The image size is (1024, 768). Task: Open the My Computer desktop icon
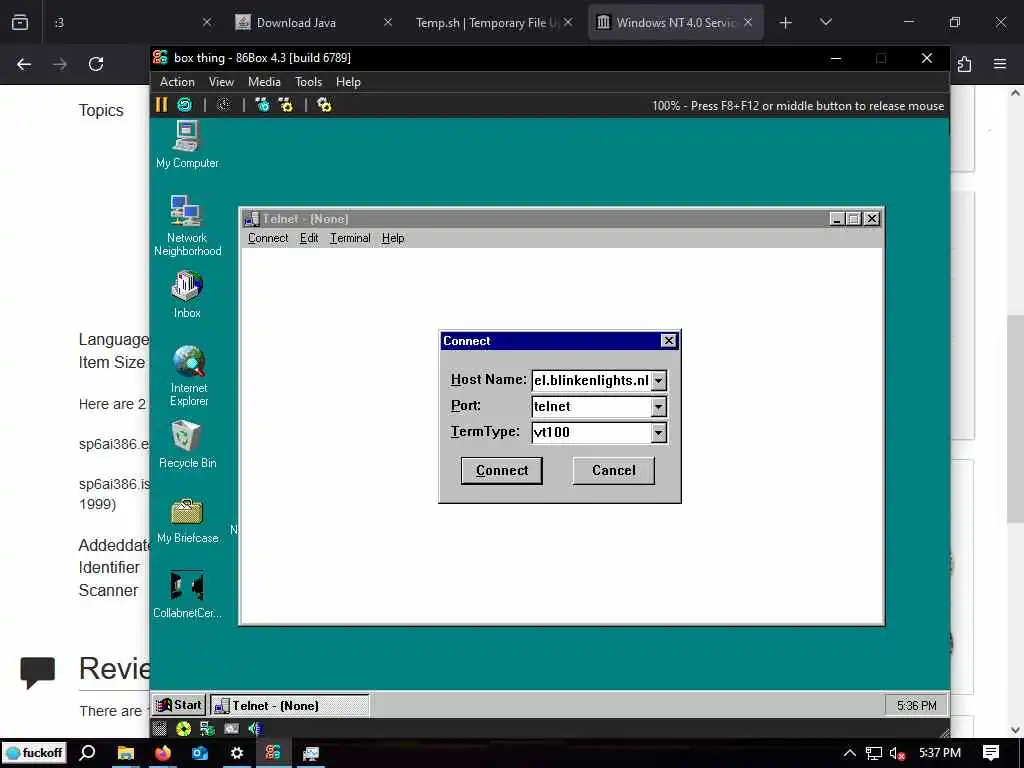[187, 145]
